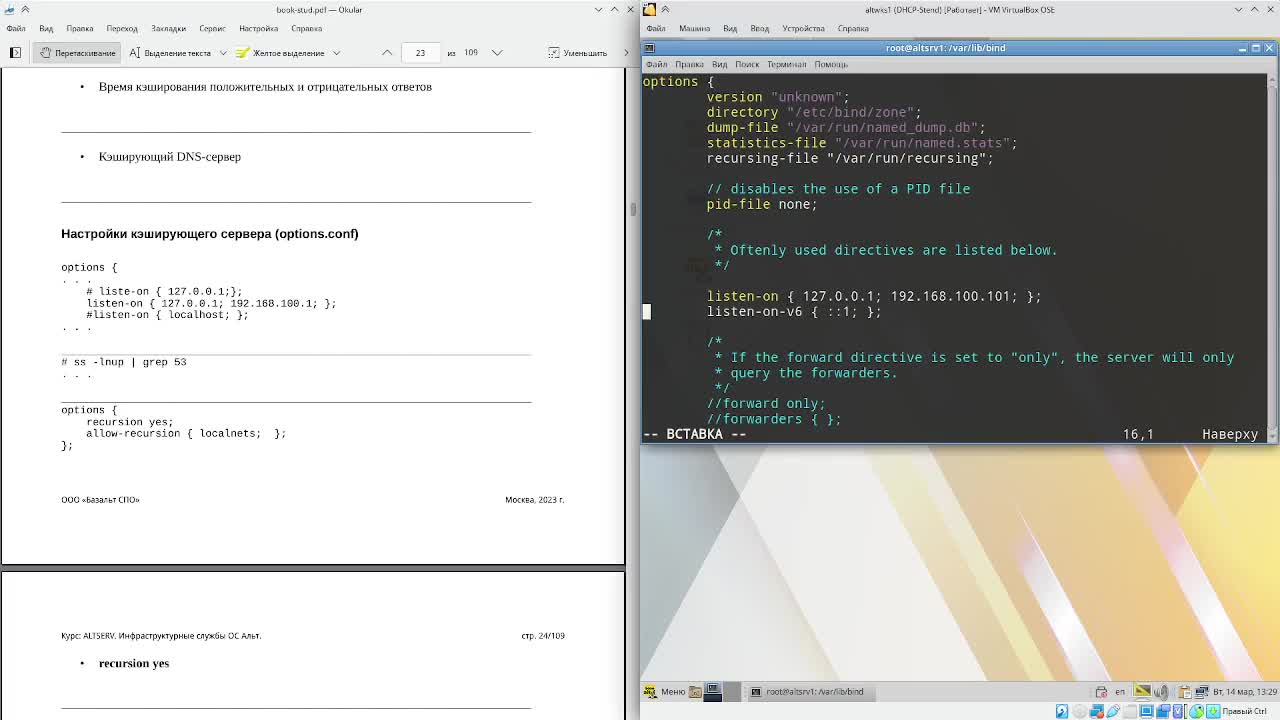This screenshot has height=720, width=1280.
Task: Activate the Выделение текста tool
Action: click(170, 52)
